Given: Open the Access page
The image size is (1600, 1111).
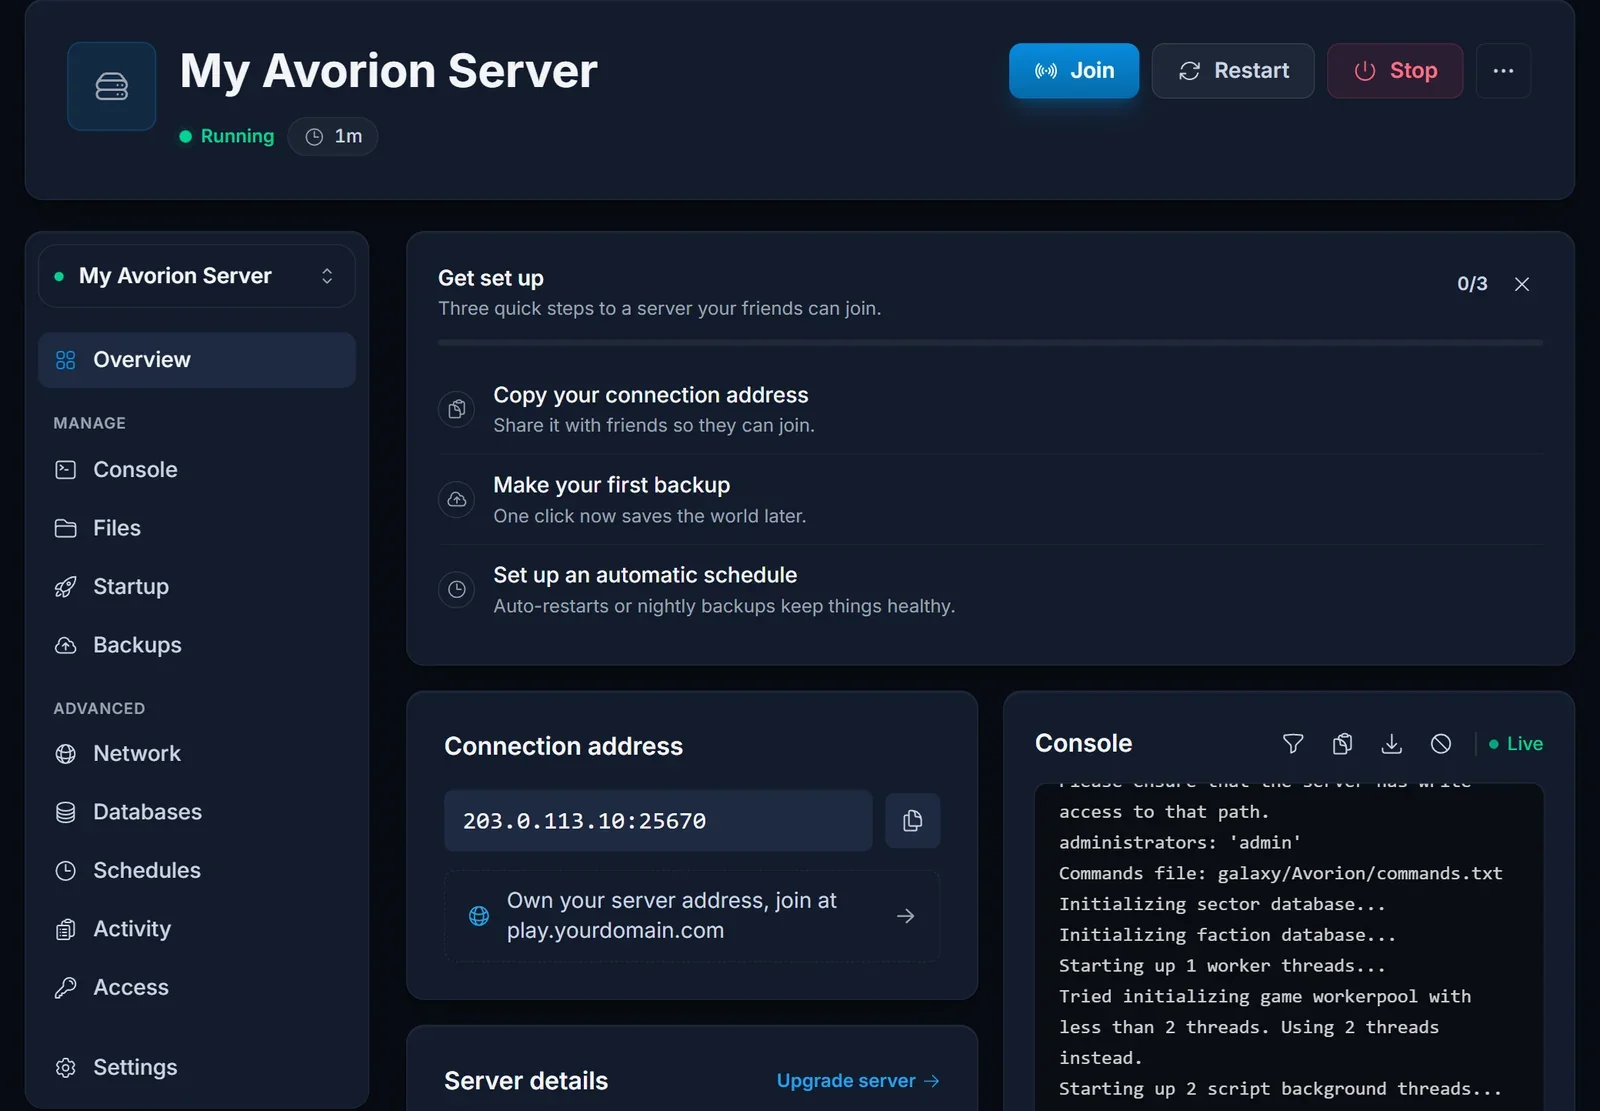Looking at the screenshot, I should (197, 988).
